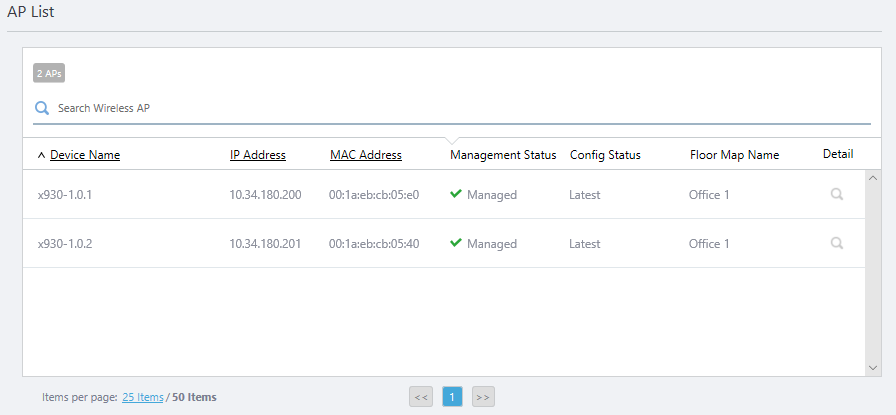Screen dimensions: 896x415
Task: Open detail magnifier for x930-1.0.1
Action: point(836,194)
